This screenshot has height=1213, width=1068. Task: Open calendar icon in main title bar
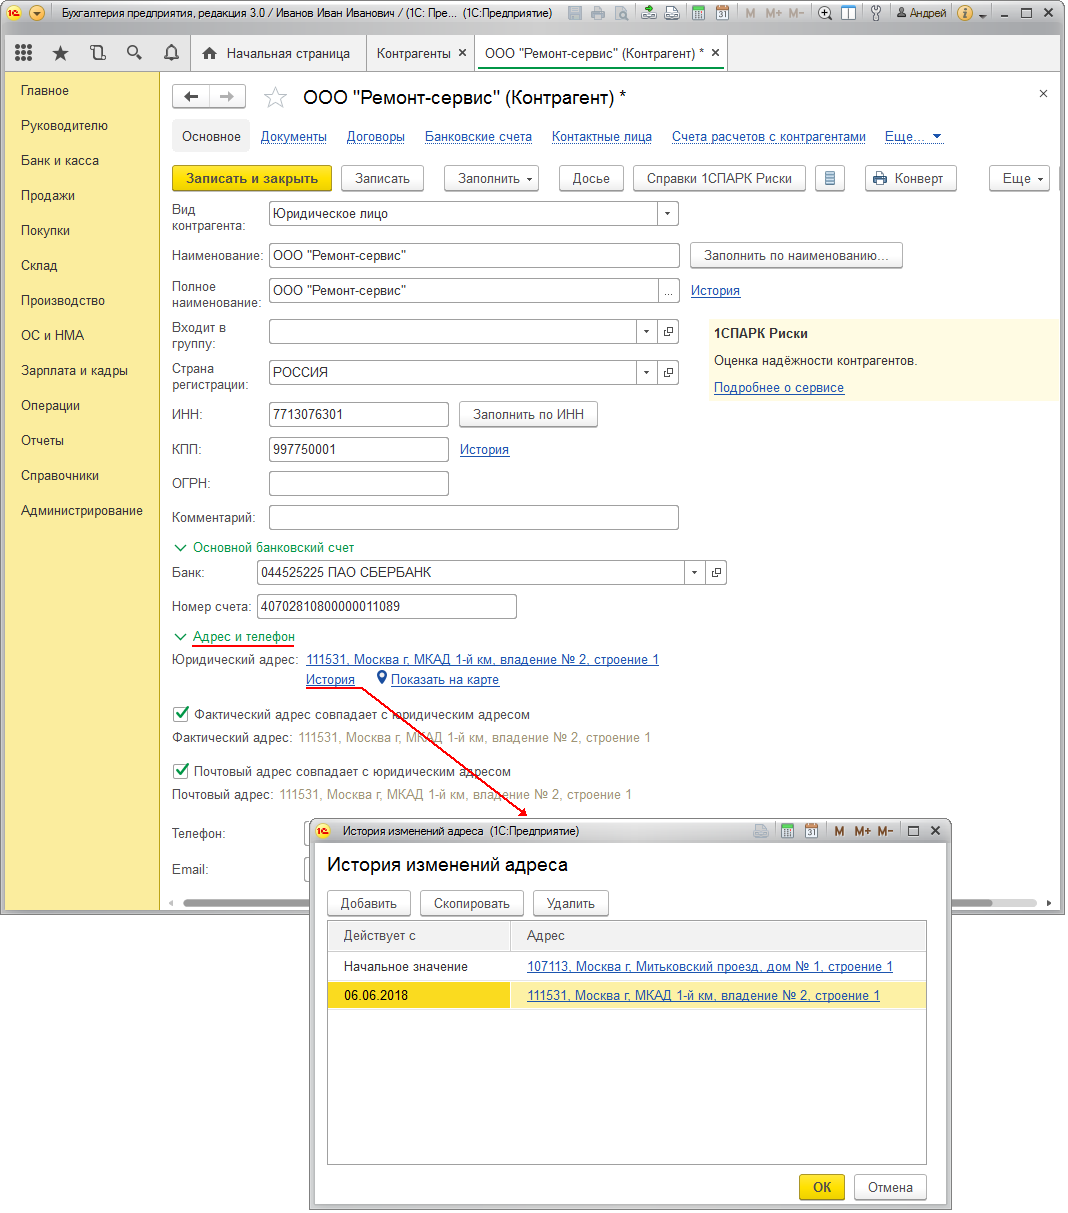(x=722, y=13)
